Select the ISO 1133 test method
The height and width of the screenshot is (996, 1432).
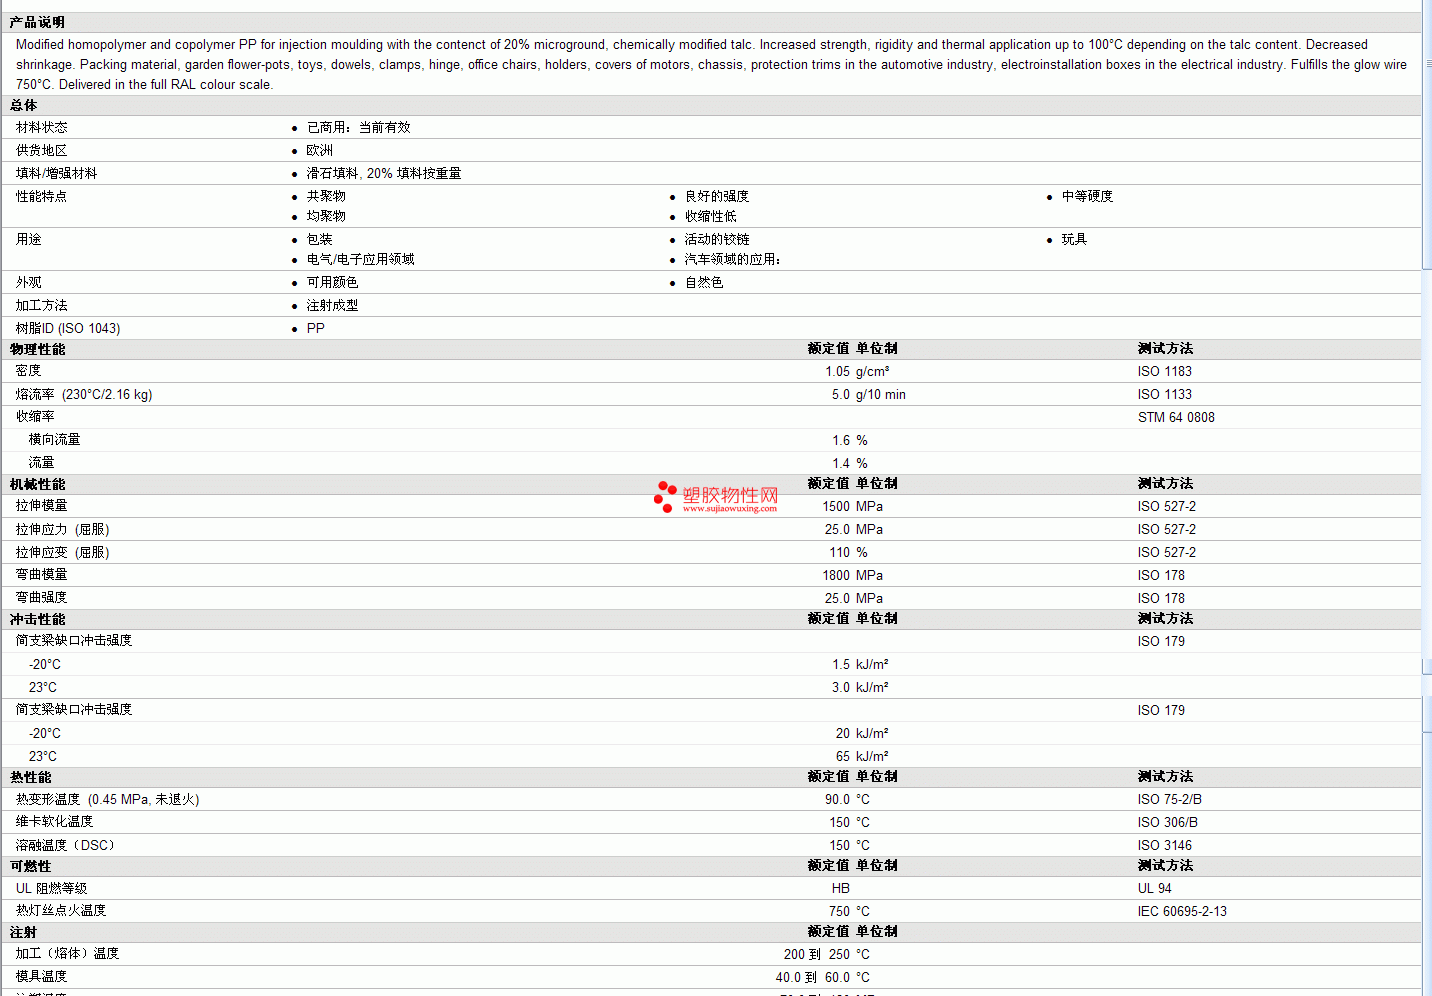(x=1165, y=394)
